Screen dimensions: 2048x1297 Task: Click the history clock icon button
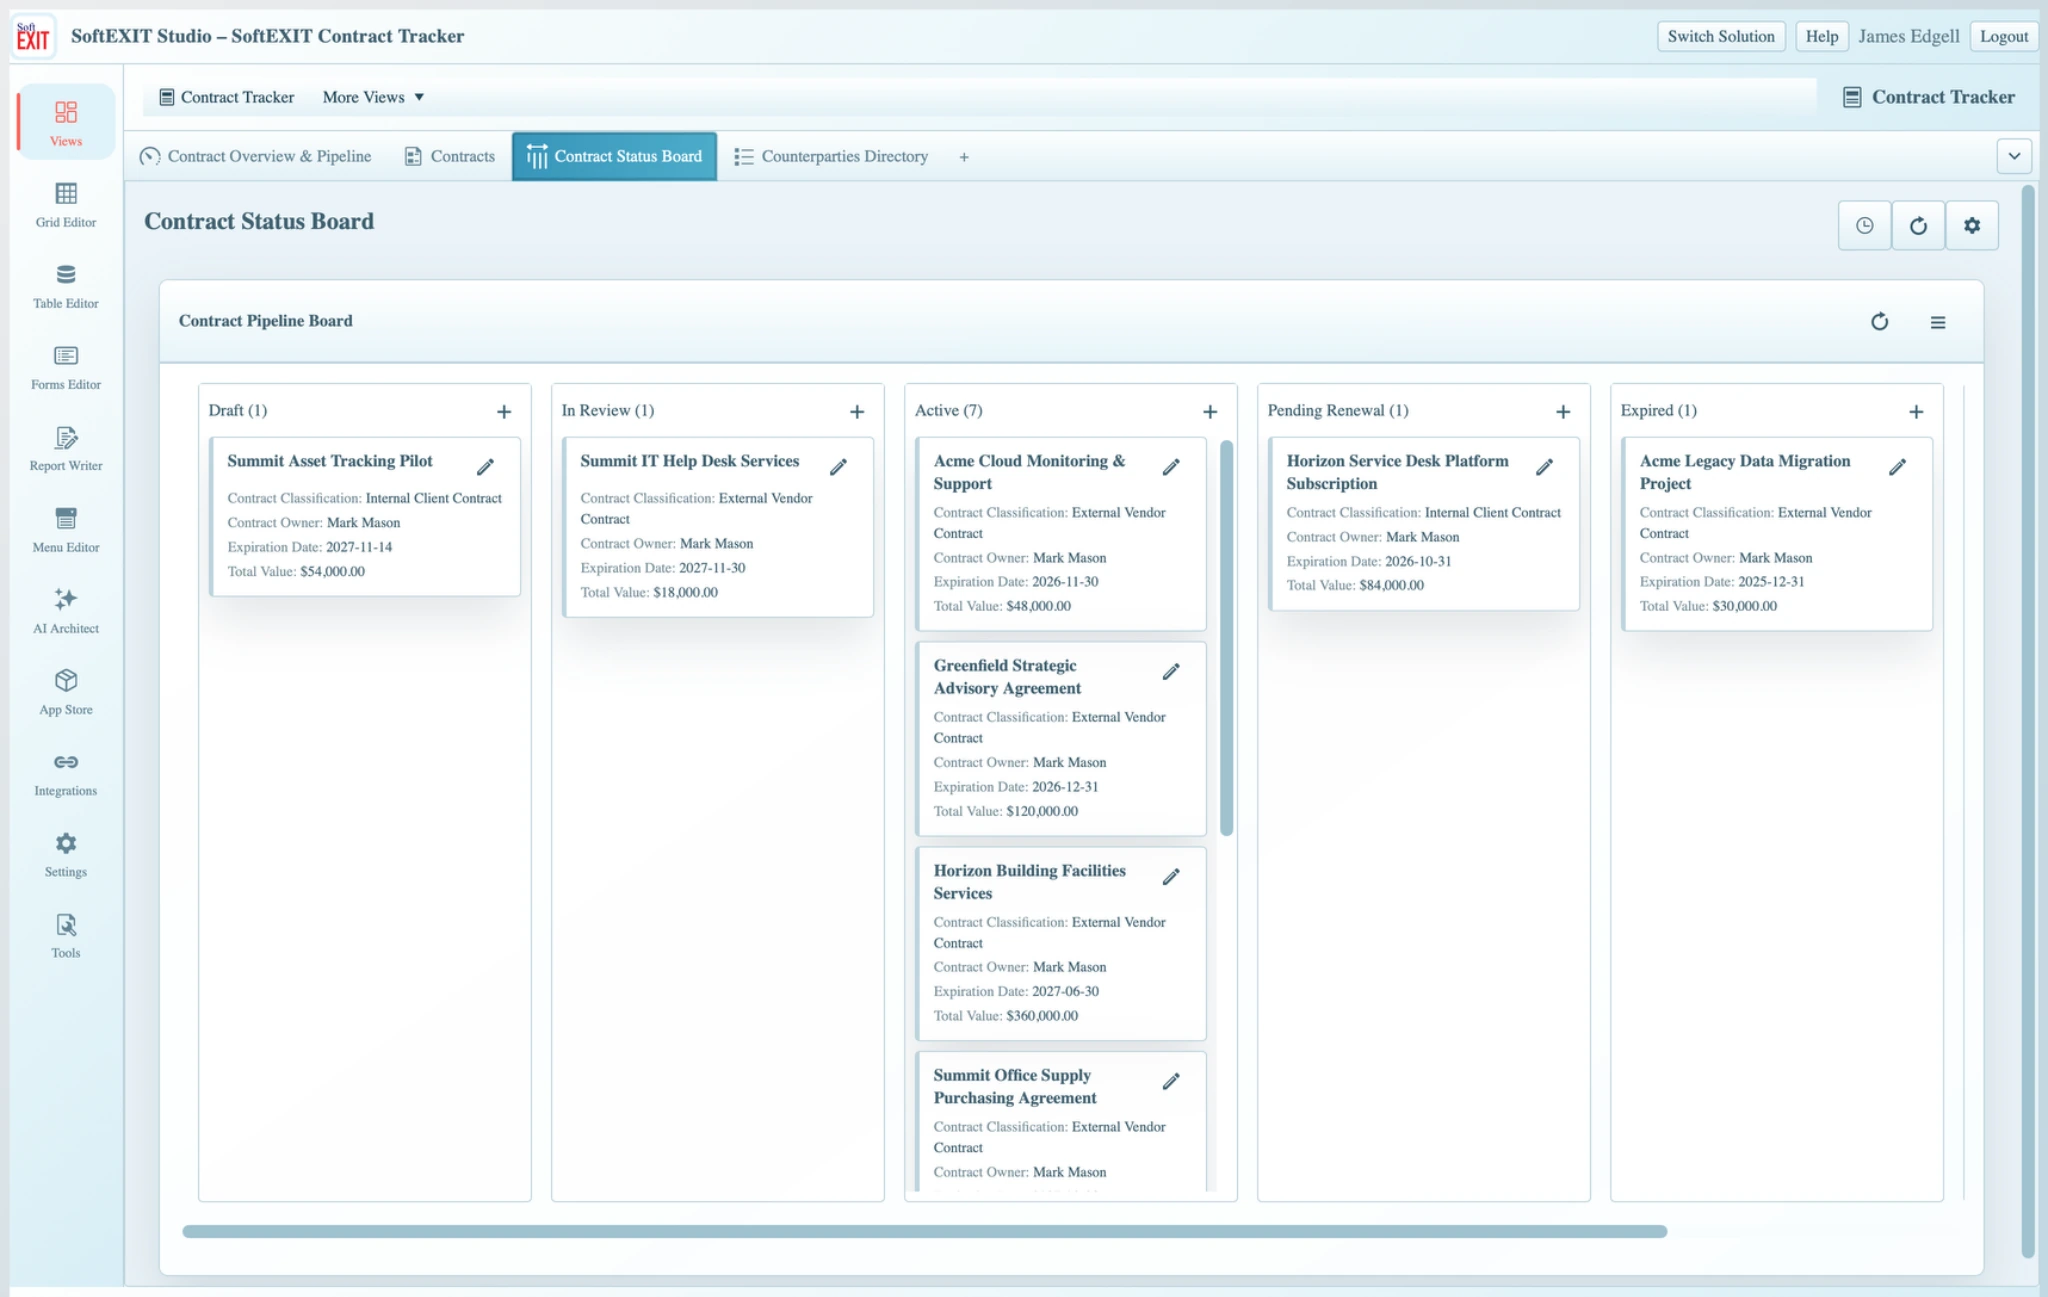pos(1864,225)
